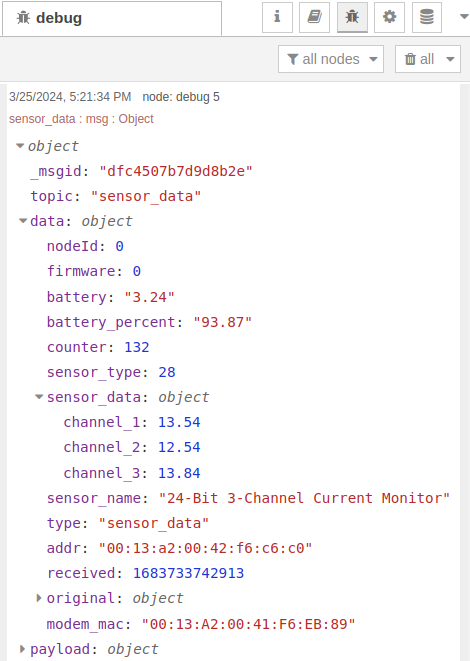Click the trash can clear icon

[410, 59]
